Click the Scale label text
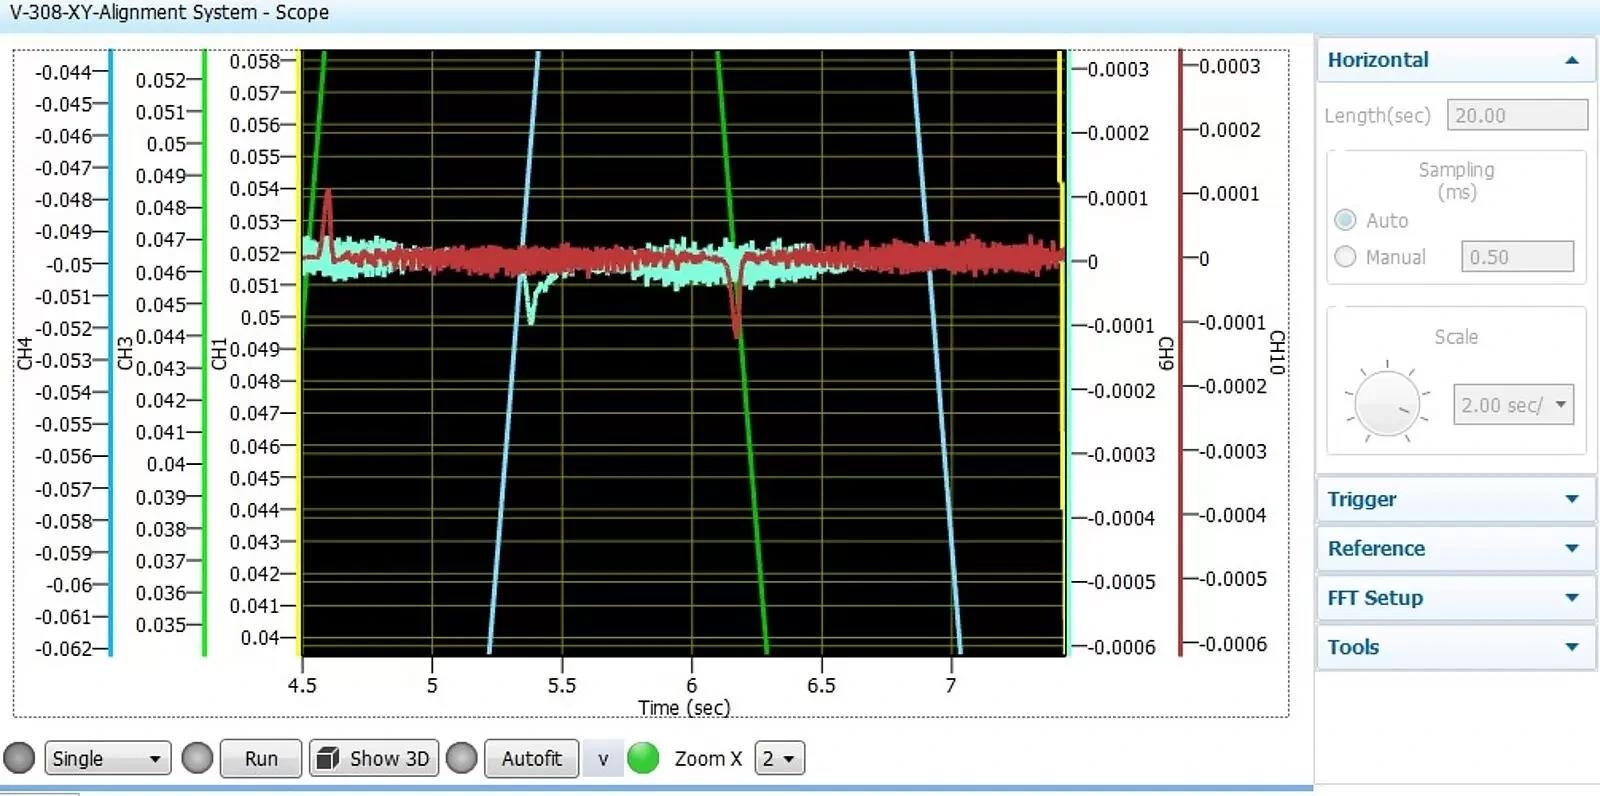The height and width of the screenshot is (796, 1600). click(x=1456, y=337)
